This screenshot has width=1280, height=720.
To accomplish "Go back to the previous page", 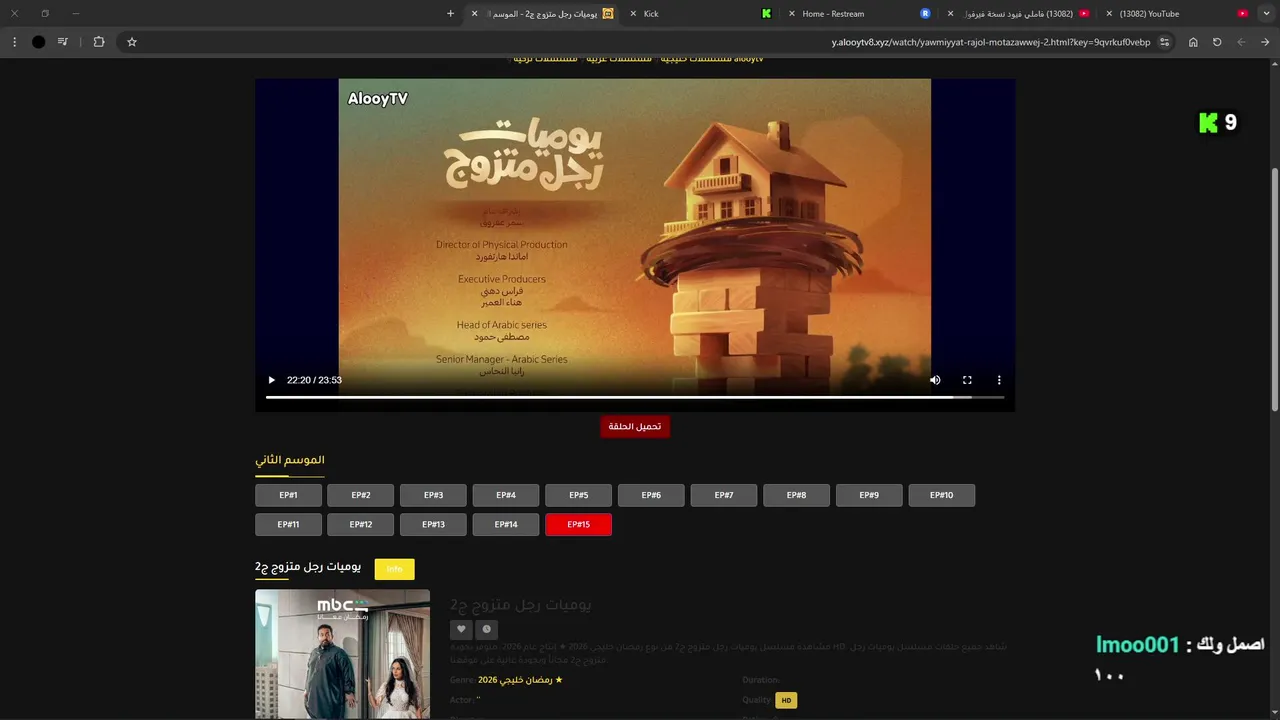I will click(1265, 42).
